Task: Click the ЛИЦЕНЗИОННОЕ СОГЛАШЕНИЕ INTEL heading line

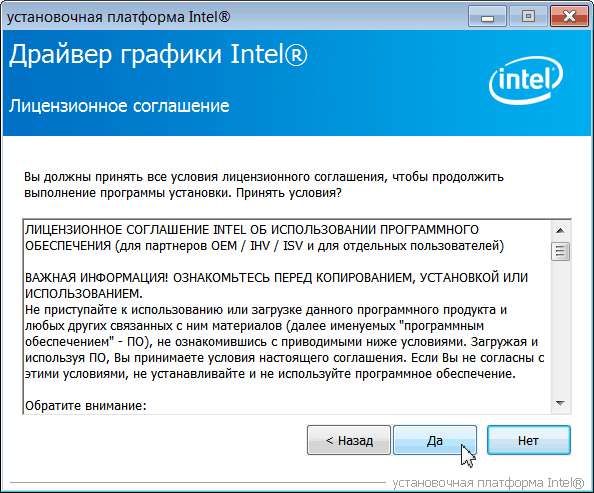Action: click(252, 230)
